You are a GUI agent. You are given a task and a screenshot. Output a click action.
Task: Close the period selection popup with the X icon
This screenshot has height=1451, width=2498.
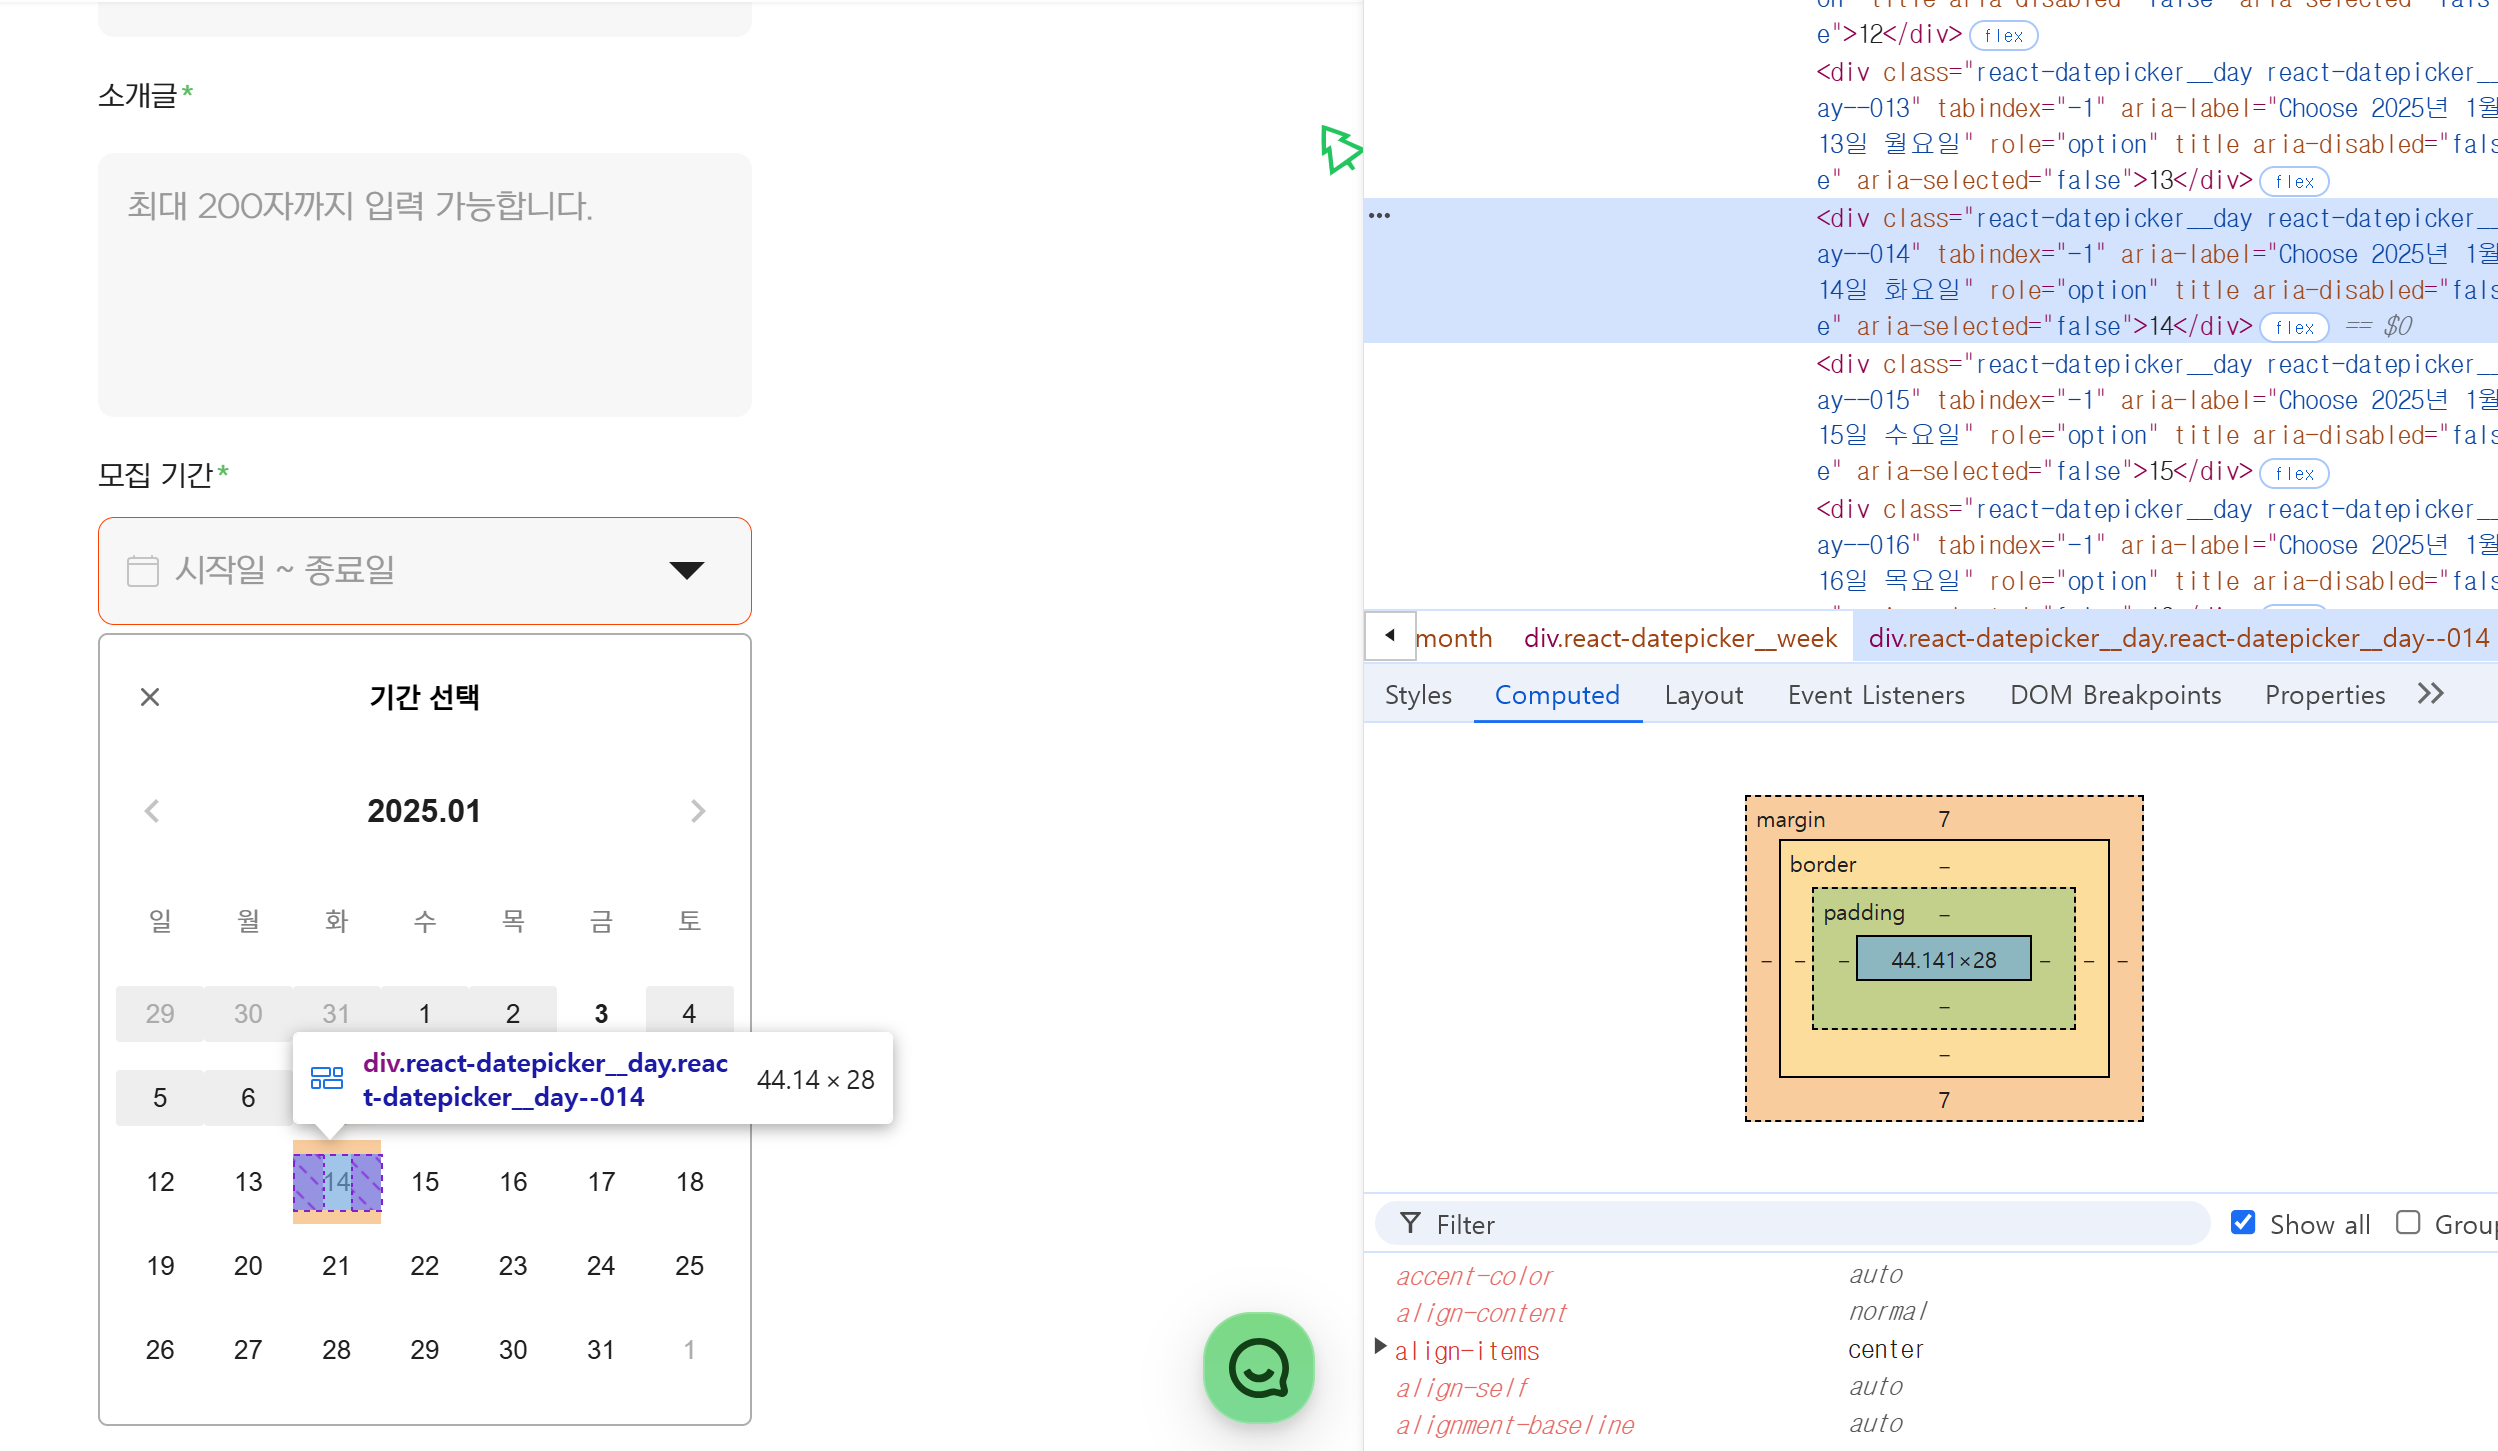coord(150,697)
